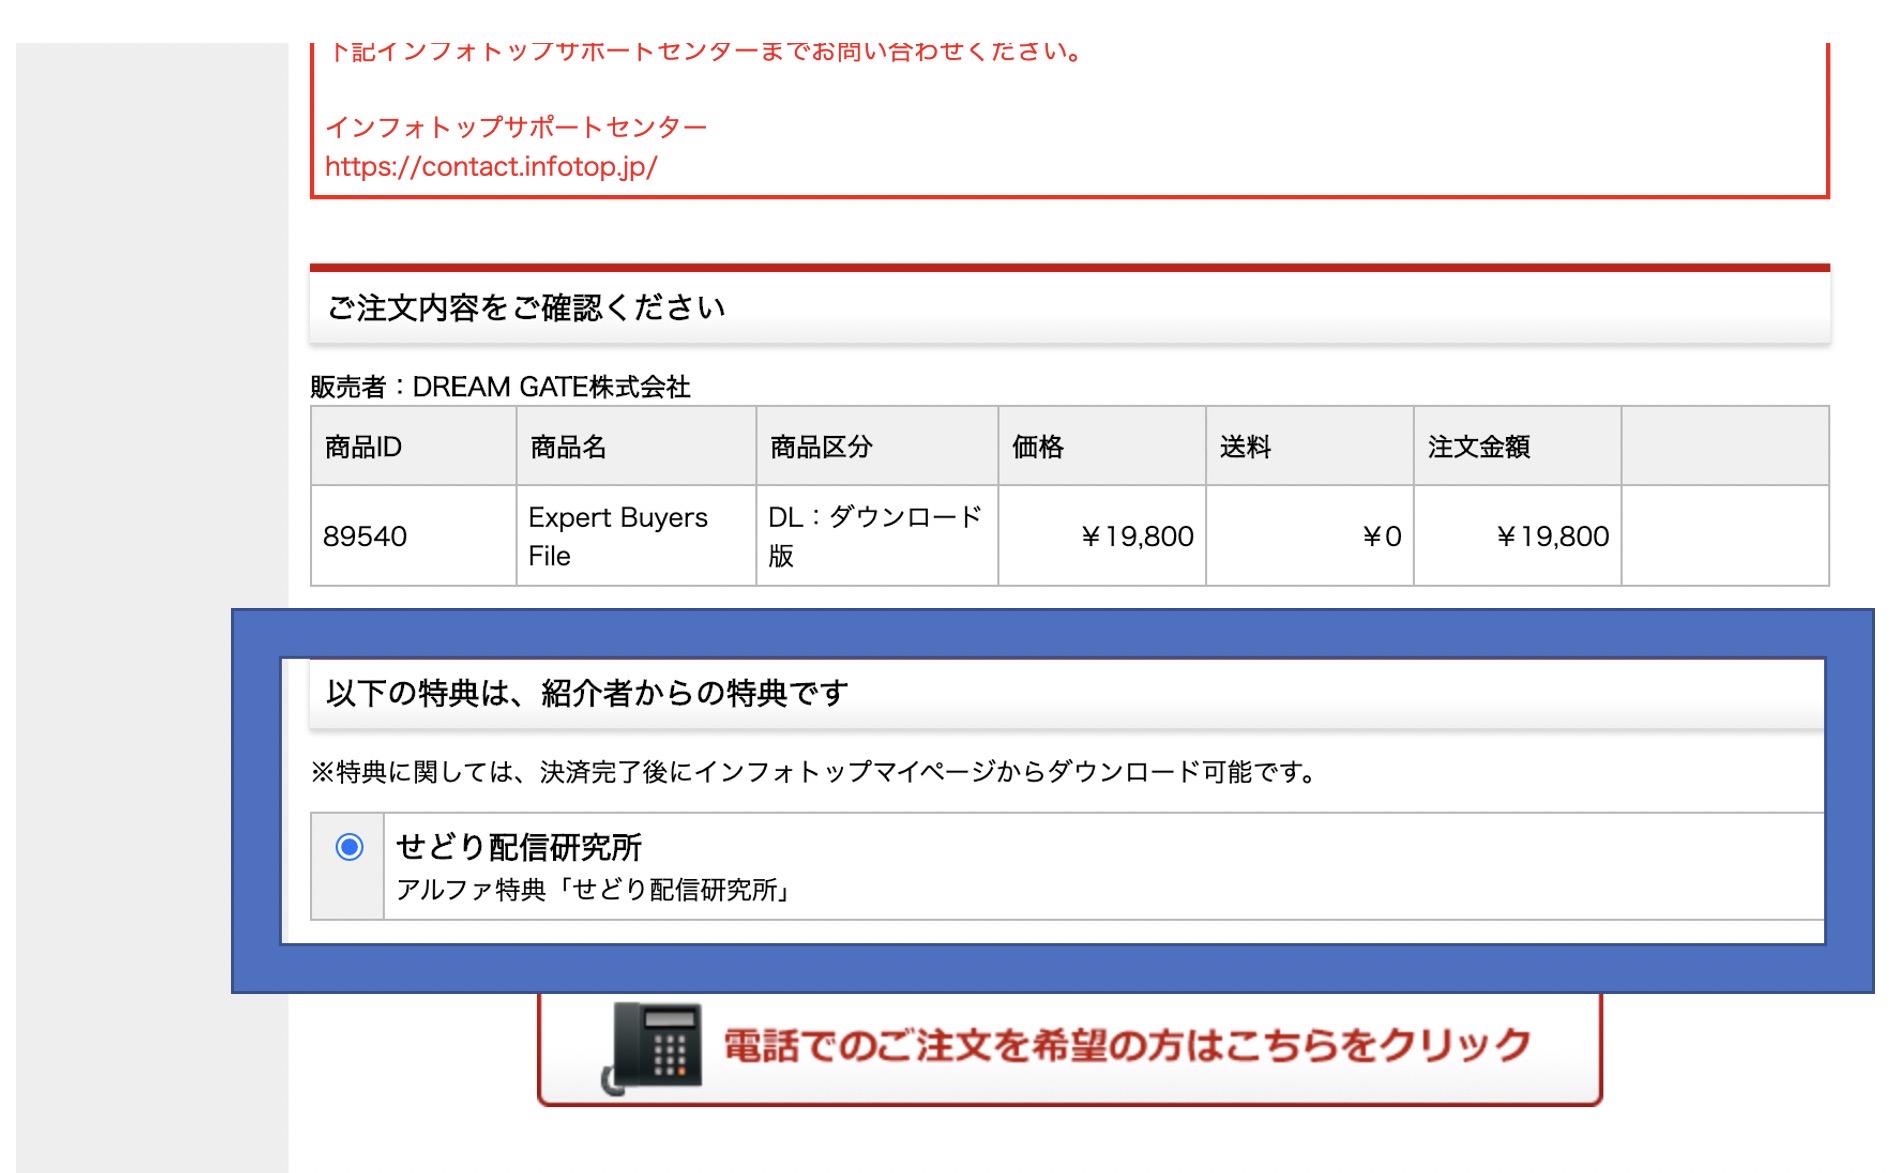Click the 送料 column header
Screen dimensions: 1904x1173
click(1245, 447)
